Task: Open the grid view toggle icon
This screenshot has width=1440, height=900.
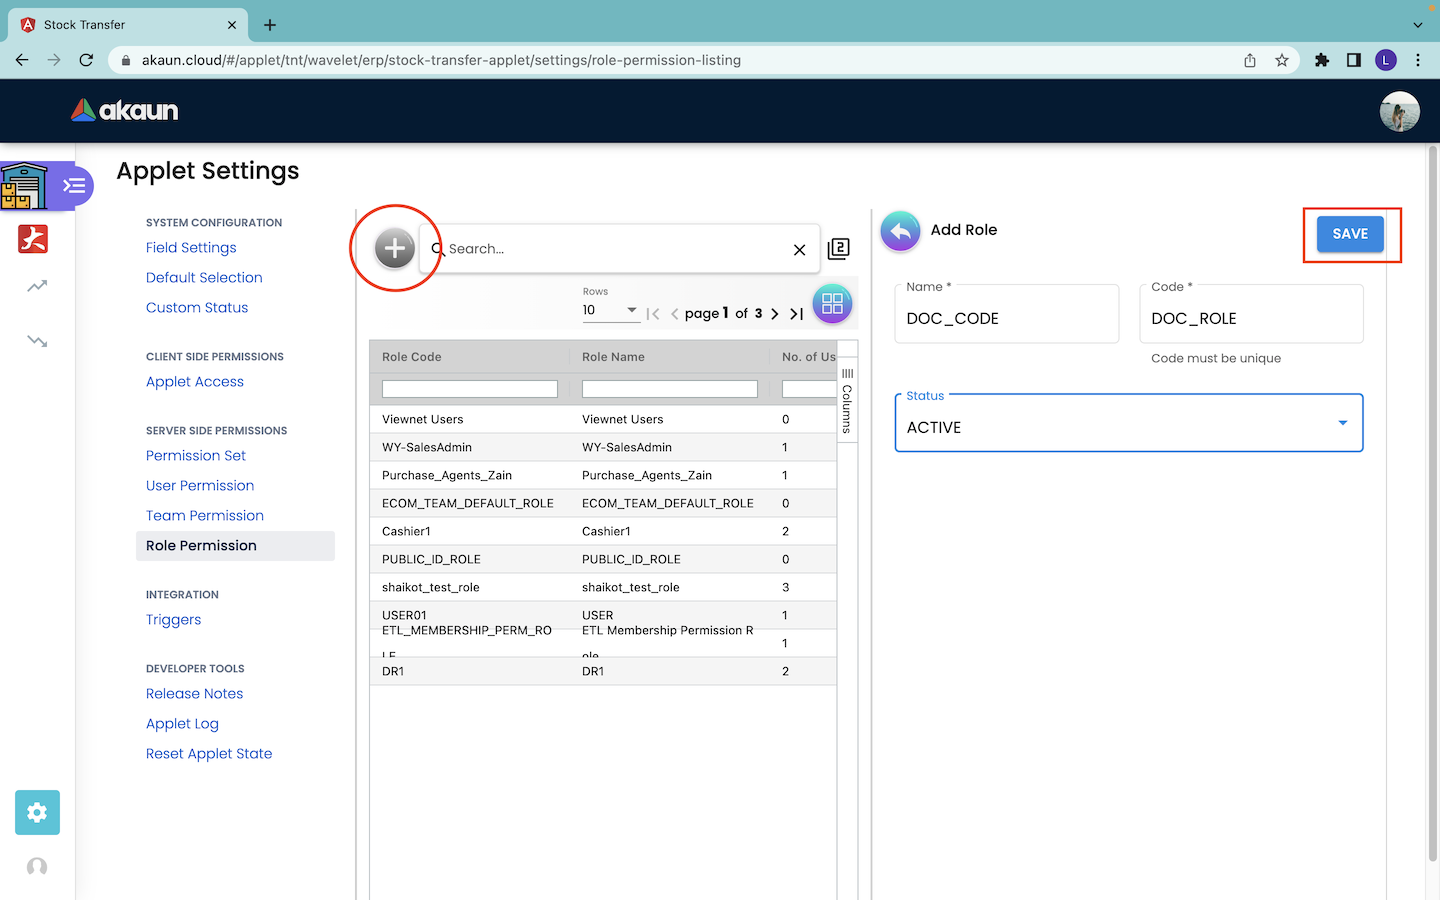Action: click(832, 304)
